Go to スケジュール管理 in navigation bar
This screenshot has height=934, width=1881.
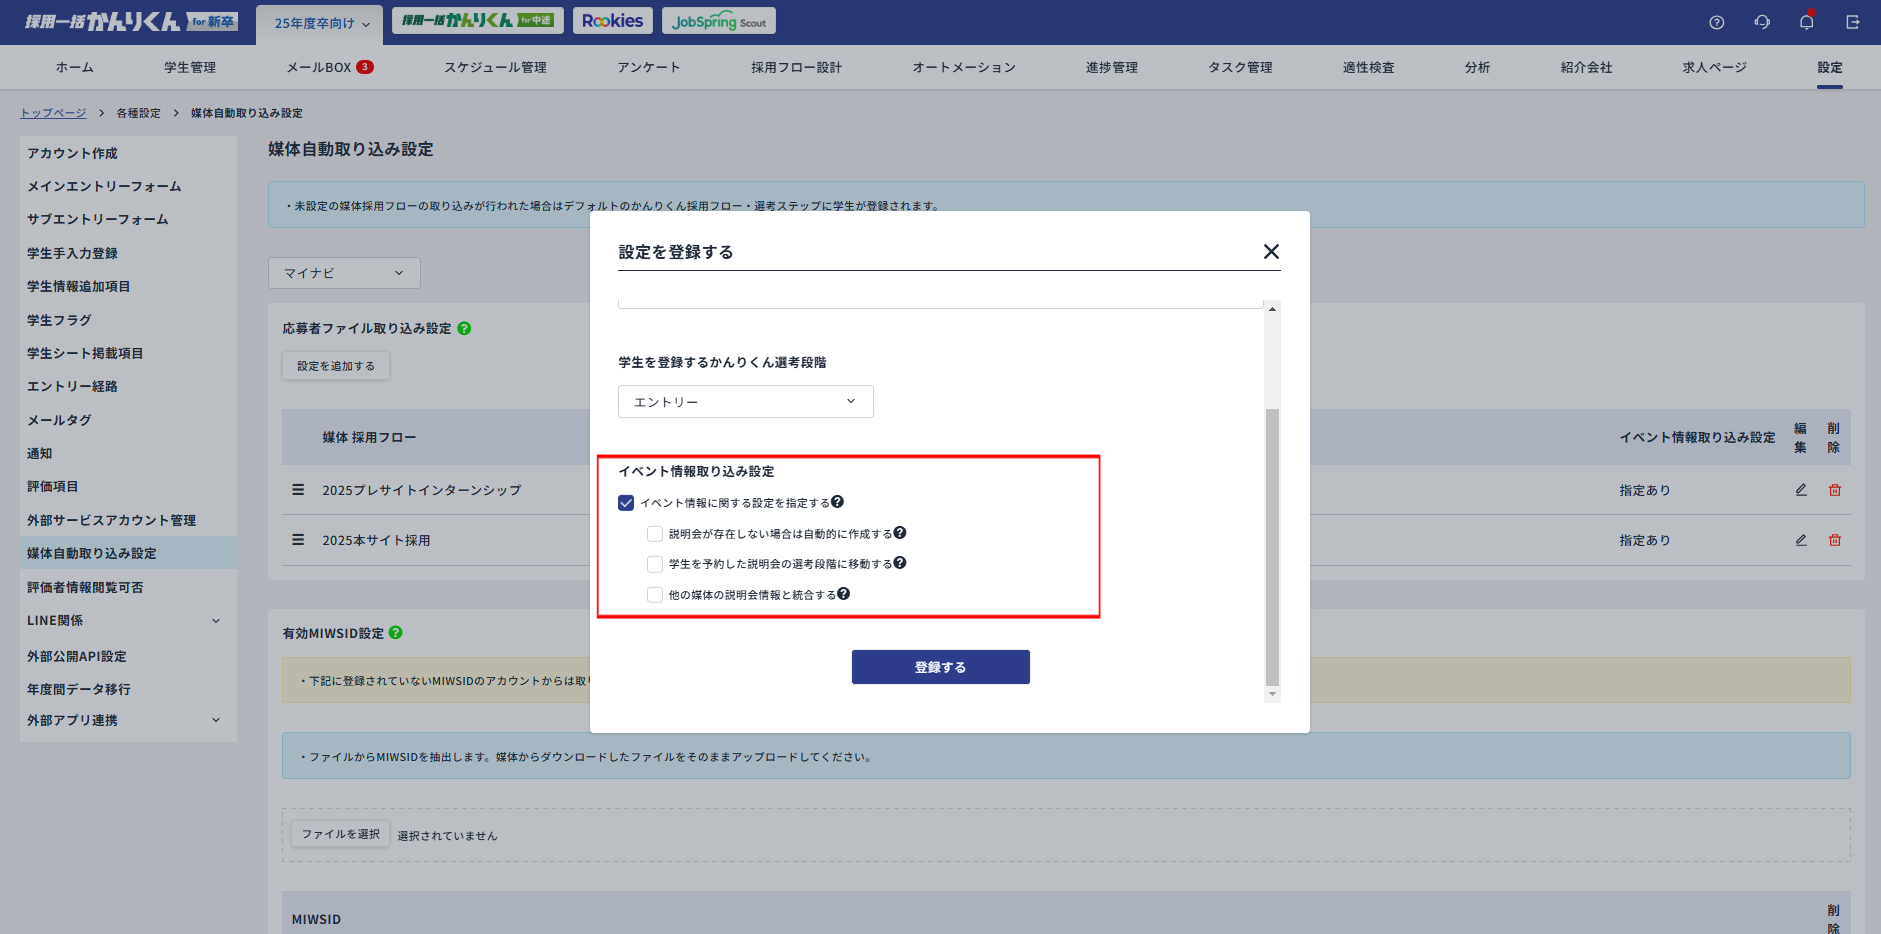(x=495, y=67)
